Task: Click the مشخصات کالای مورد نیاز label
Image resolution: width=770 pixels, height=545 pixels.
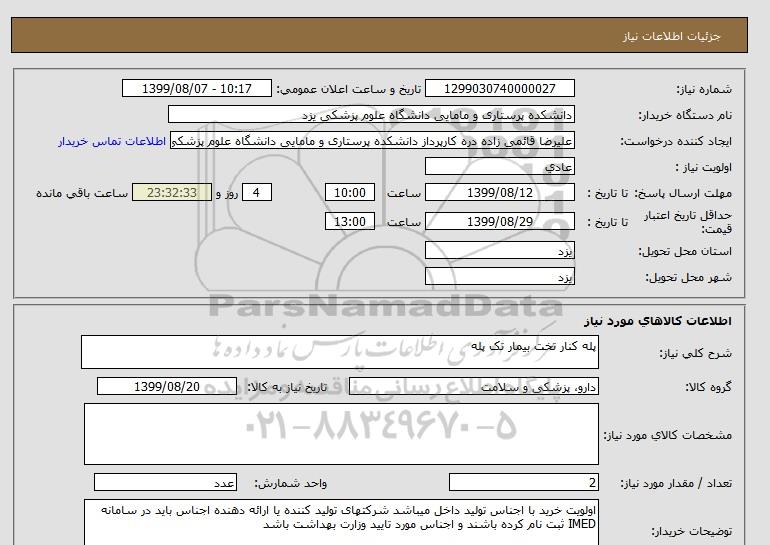Action: (667, 435)
